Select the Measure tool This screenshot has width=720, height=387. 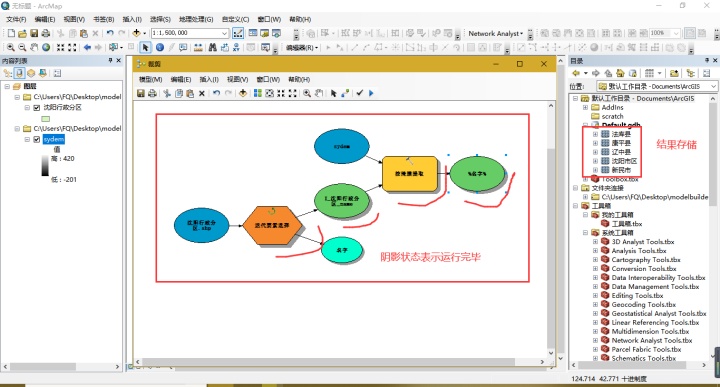click(198, 47)
